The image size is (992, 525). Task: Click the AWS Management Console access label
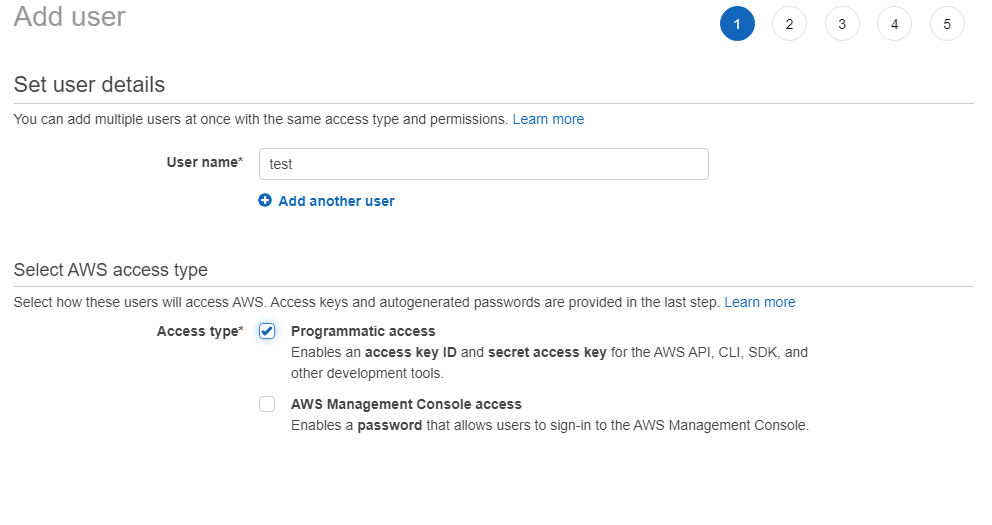[x=406, y=404]
